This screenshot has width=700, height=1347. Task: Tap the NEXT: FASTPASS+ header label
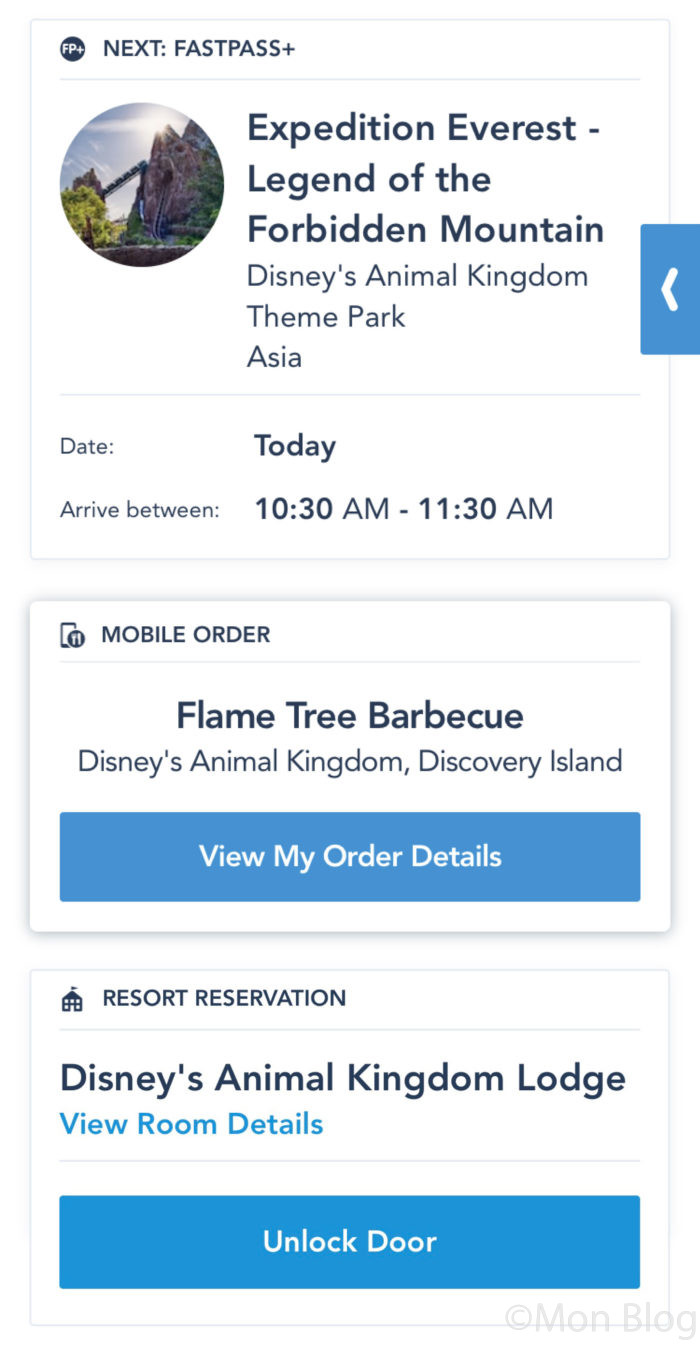(x=199, y=48)
